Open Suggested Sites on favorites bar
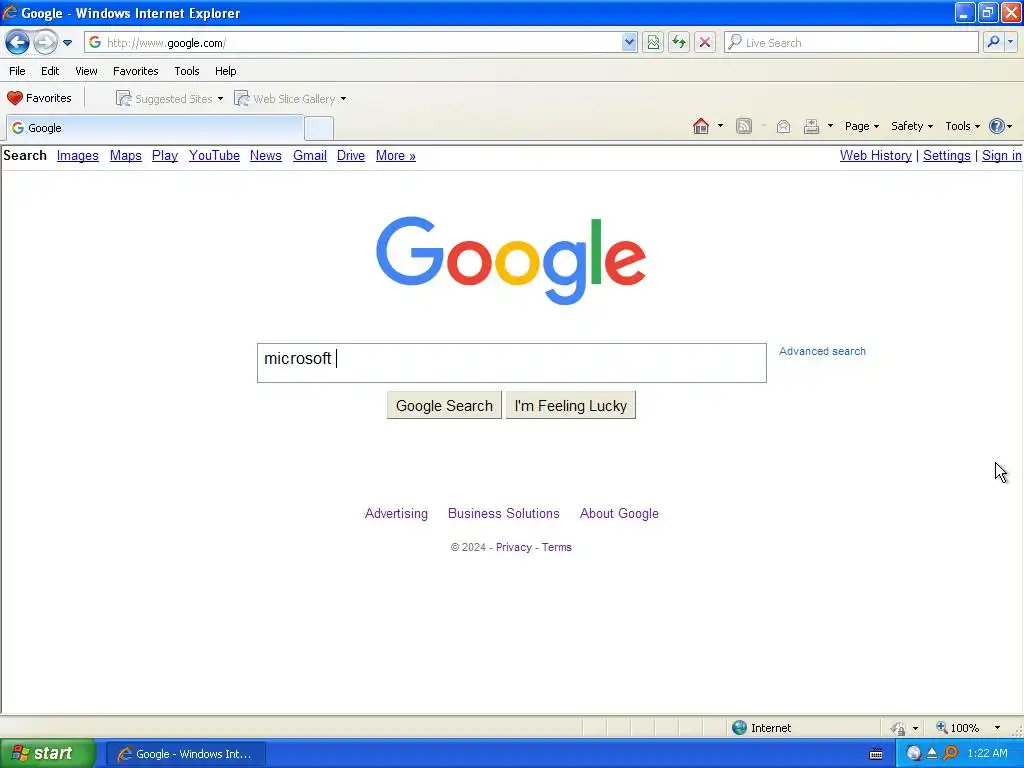Viewport: 1024px width, 768px height. [170, 99]
